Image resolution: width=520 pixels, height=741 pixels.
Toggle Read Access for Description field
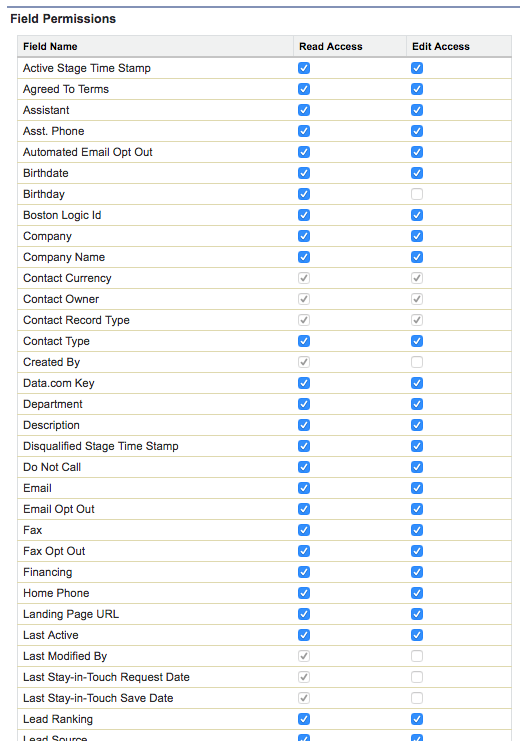coord(304,425)
